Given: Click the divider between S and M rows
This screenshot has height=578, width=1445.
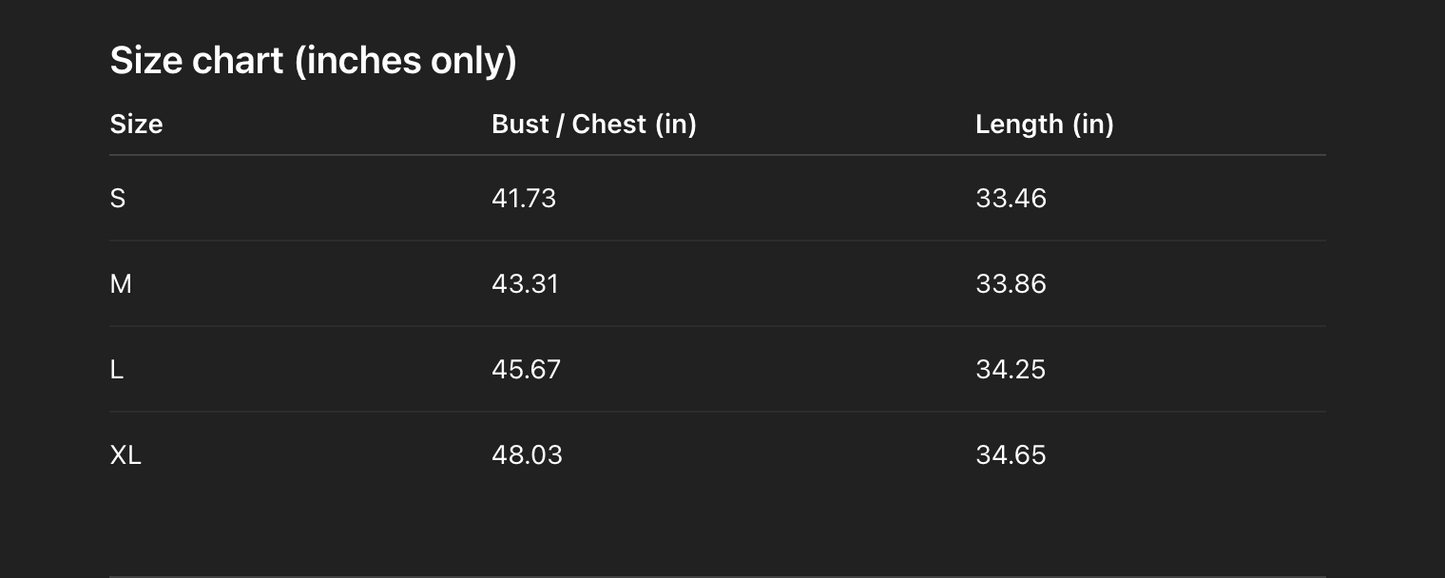Looking at the screenshot, I should [x=717, y=241].
